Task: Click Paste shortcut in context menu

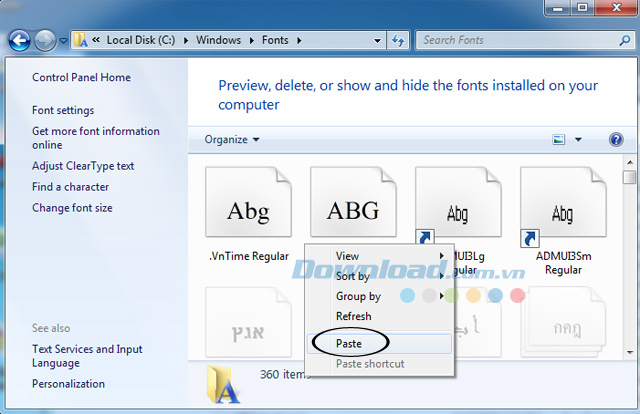Action: (380, 364)
